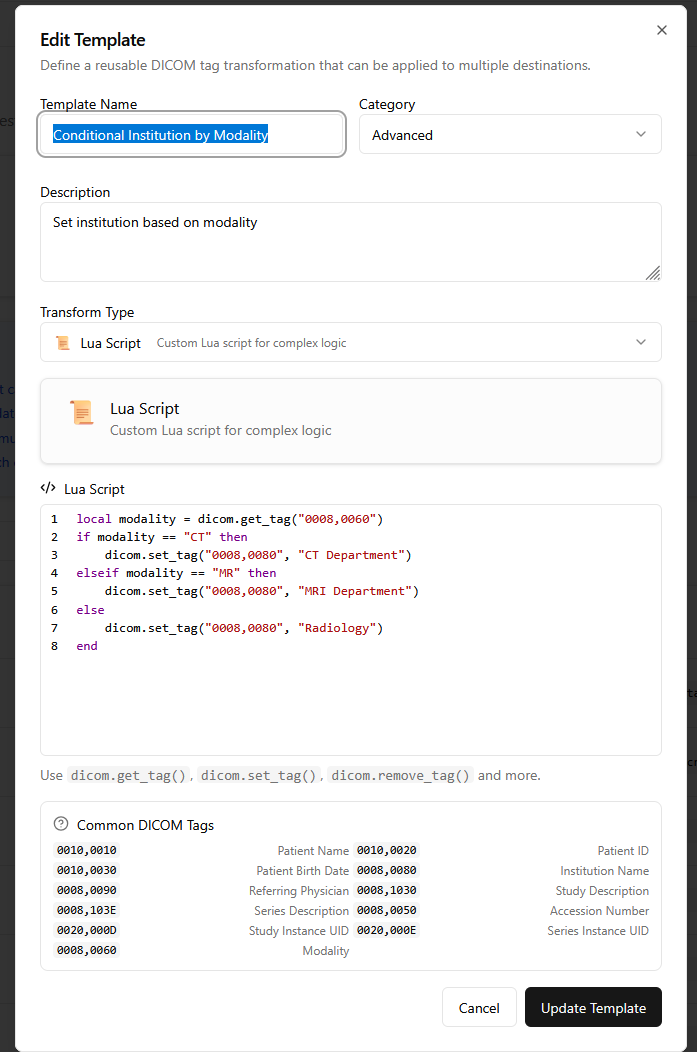
Task: Click the Category dropdown chevron arrow
Action: 641,135
